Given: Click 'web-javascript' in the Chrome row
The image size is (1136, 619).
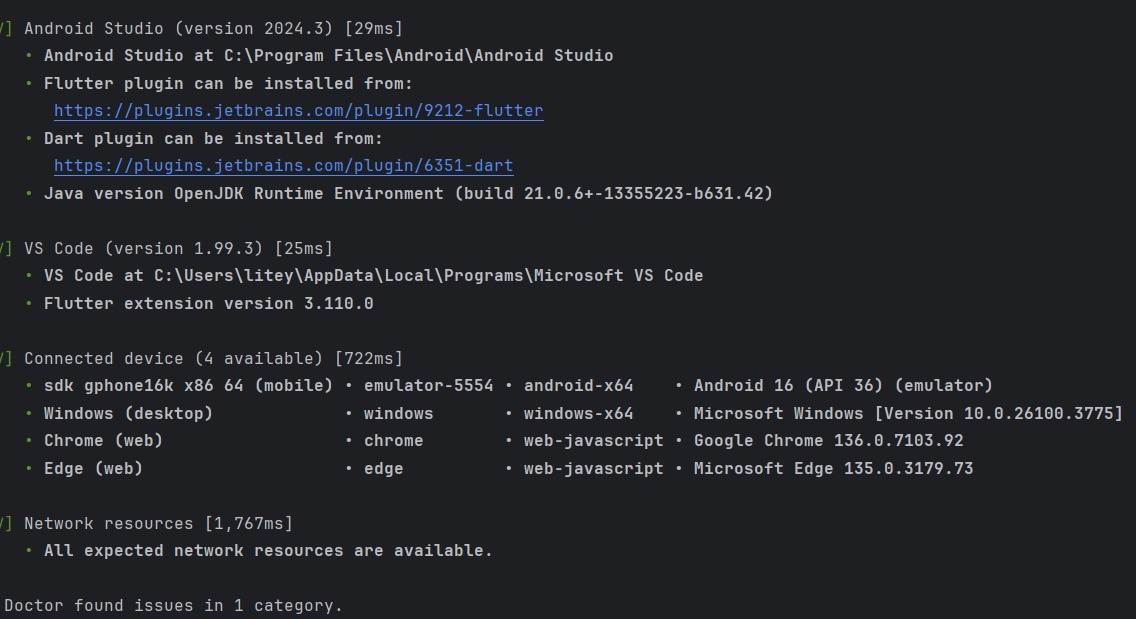Looking at the screenshot, I should 593,441.
